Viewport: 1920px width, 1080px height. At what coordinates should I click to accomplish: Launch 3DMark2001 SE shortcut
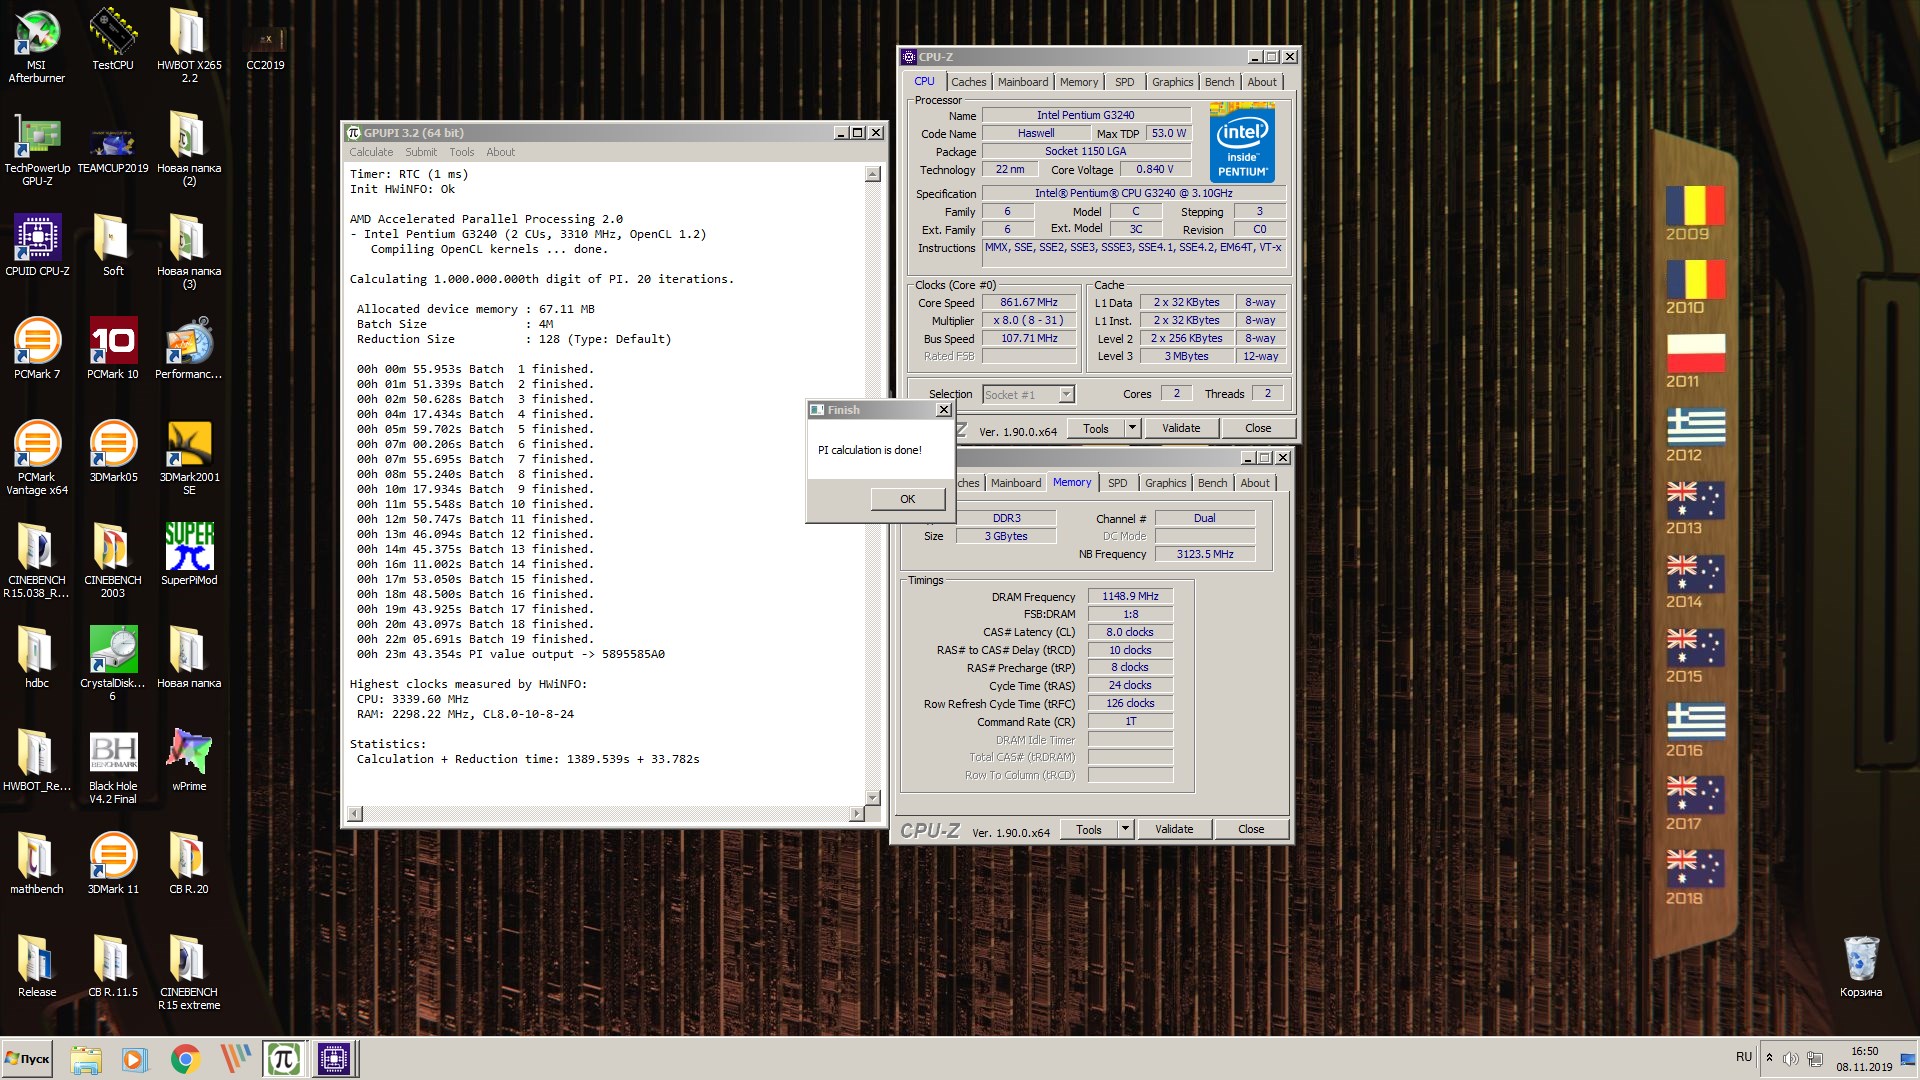point(189,458)
